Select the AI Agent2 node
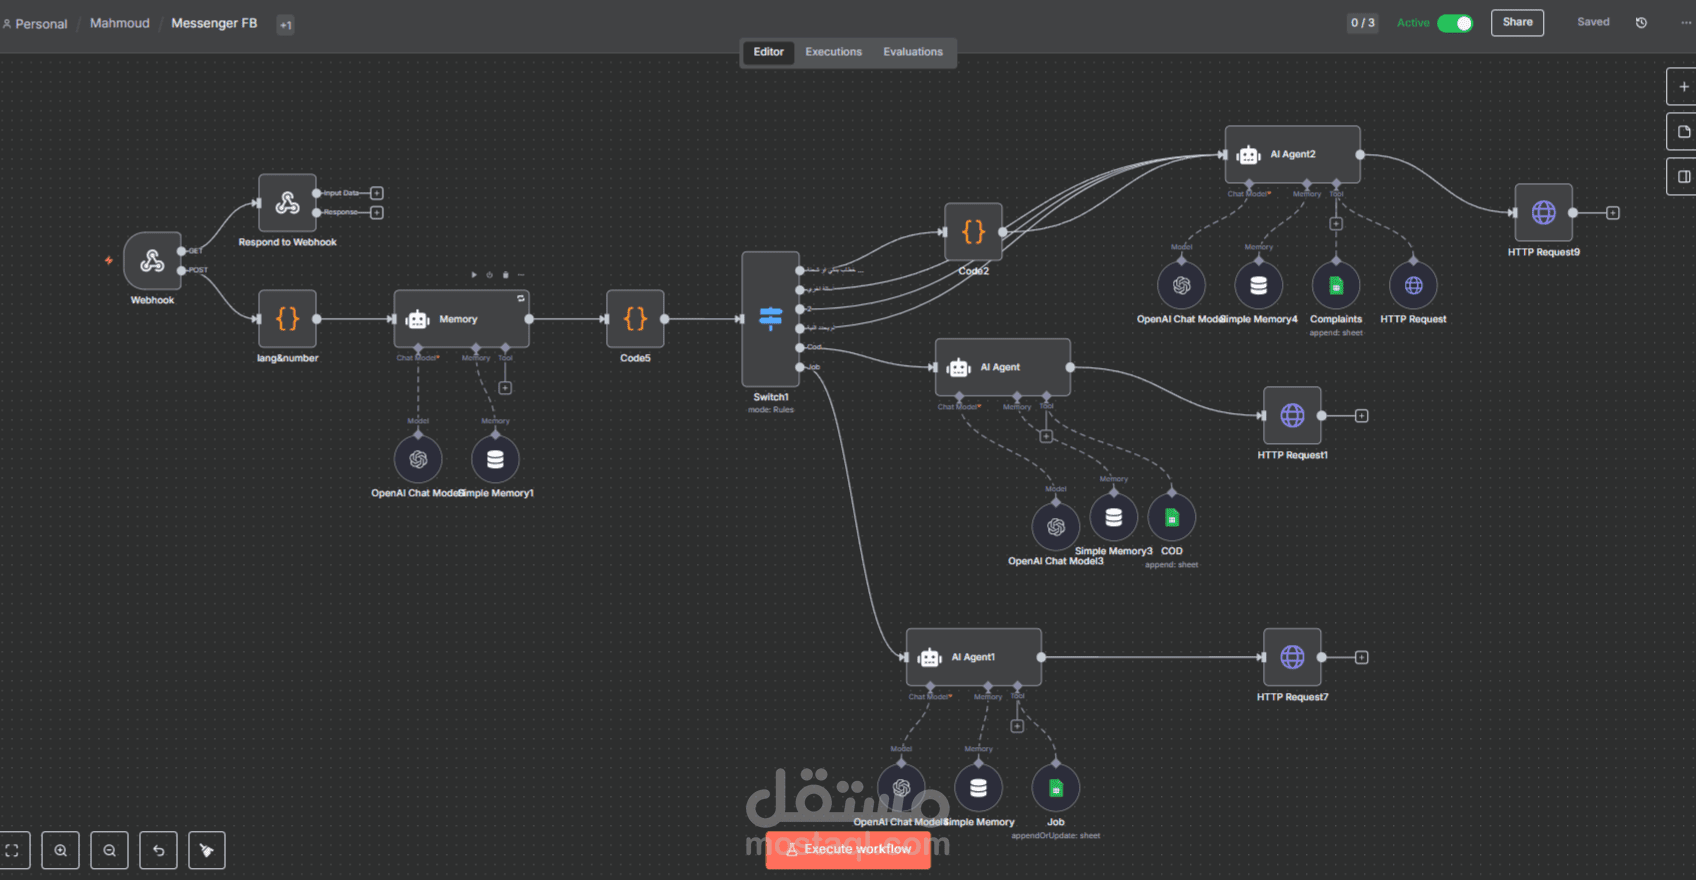1696x880 pixels. (1292, 155)
